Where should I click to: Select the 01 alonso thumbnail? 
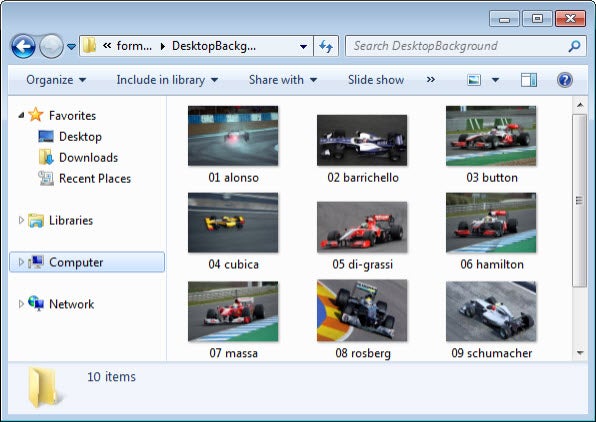pos(233,136)
